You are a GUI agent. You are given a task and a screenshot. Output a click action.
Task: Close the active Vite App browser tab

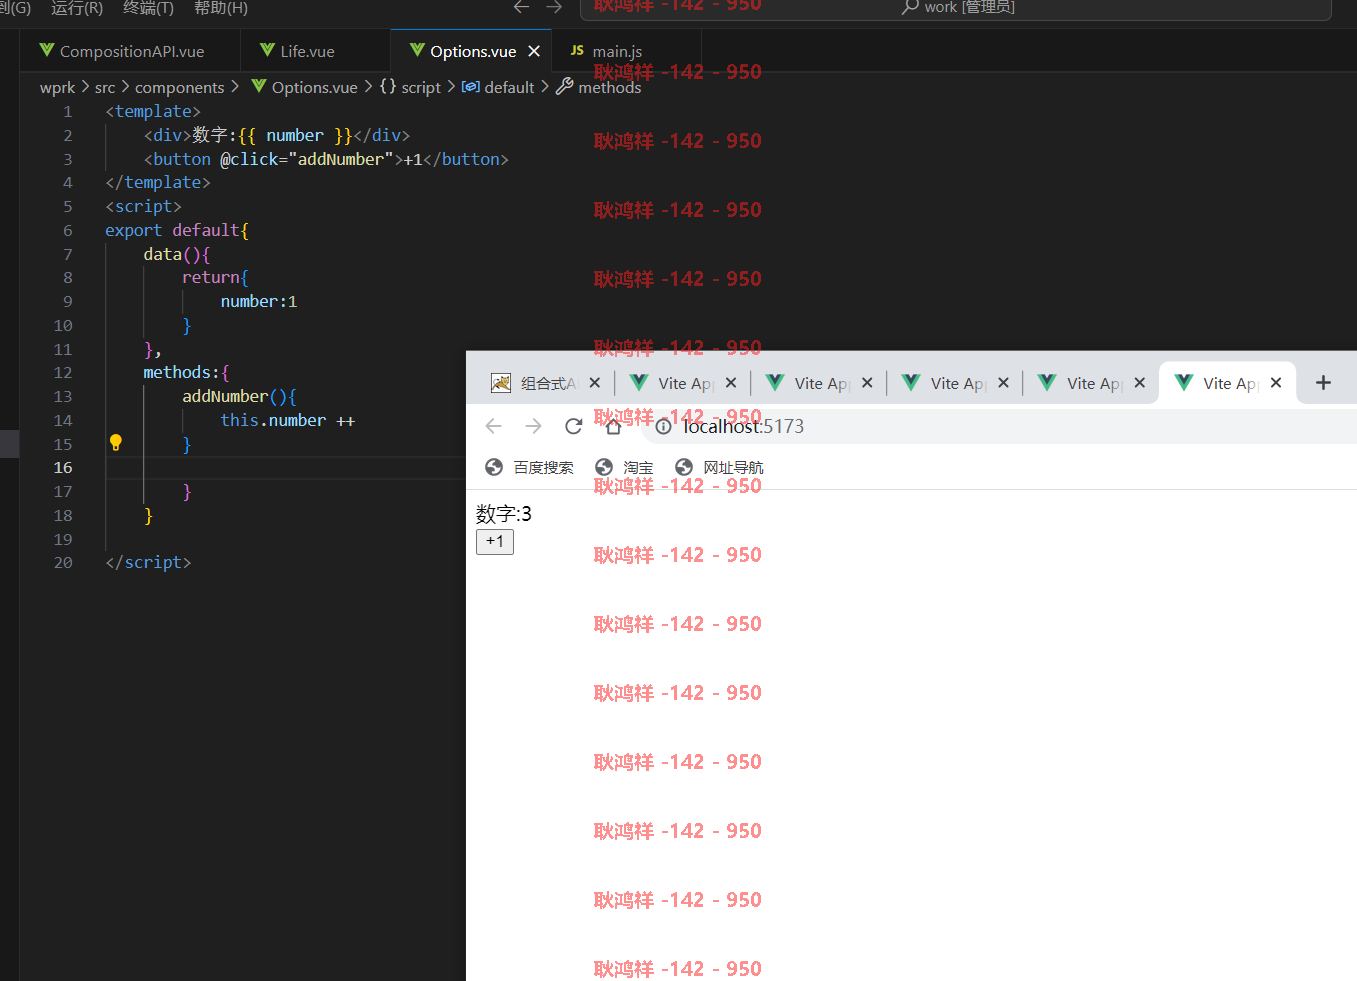(x=1276, y=383)
